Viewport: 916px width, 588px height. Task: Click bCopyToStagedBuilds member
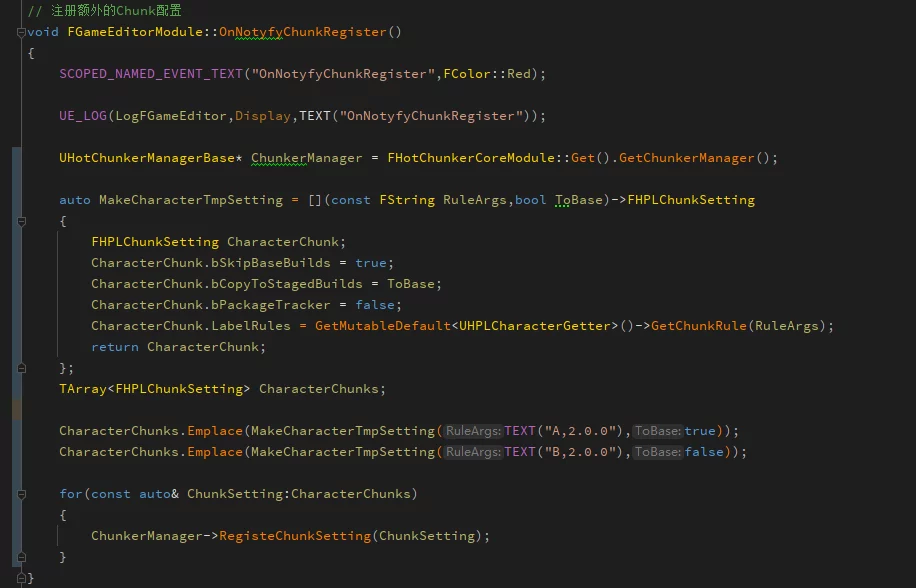coord(287,284)
